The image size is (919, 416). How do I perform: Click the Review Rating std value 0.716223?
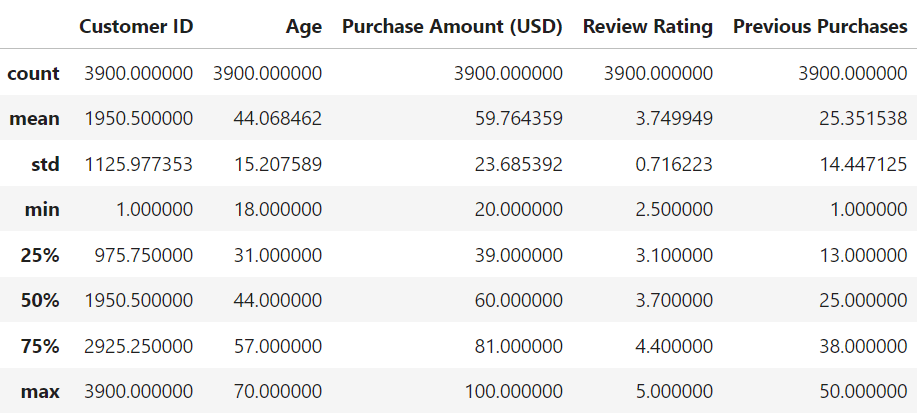coord(674,164)
